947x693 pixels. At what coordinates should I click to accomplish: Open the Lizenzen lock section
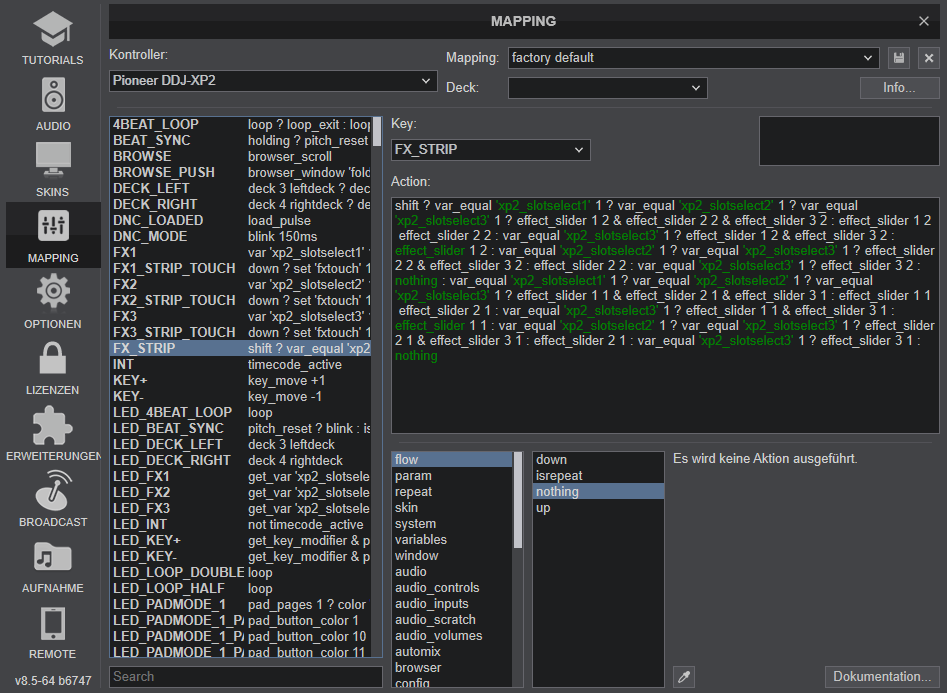53,367
